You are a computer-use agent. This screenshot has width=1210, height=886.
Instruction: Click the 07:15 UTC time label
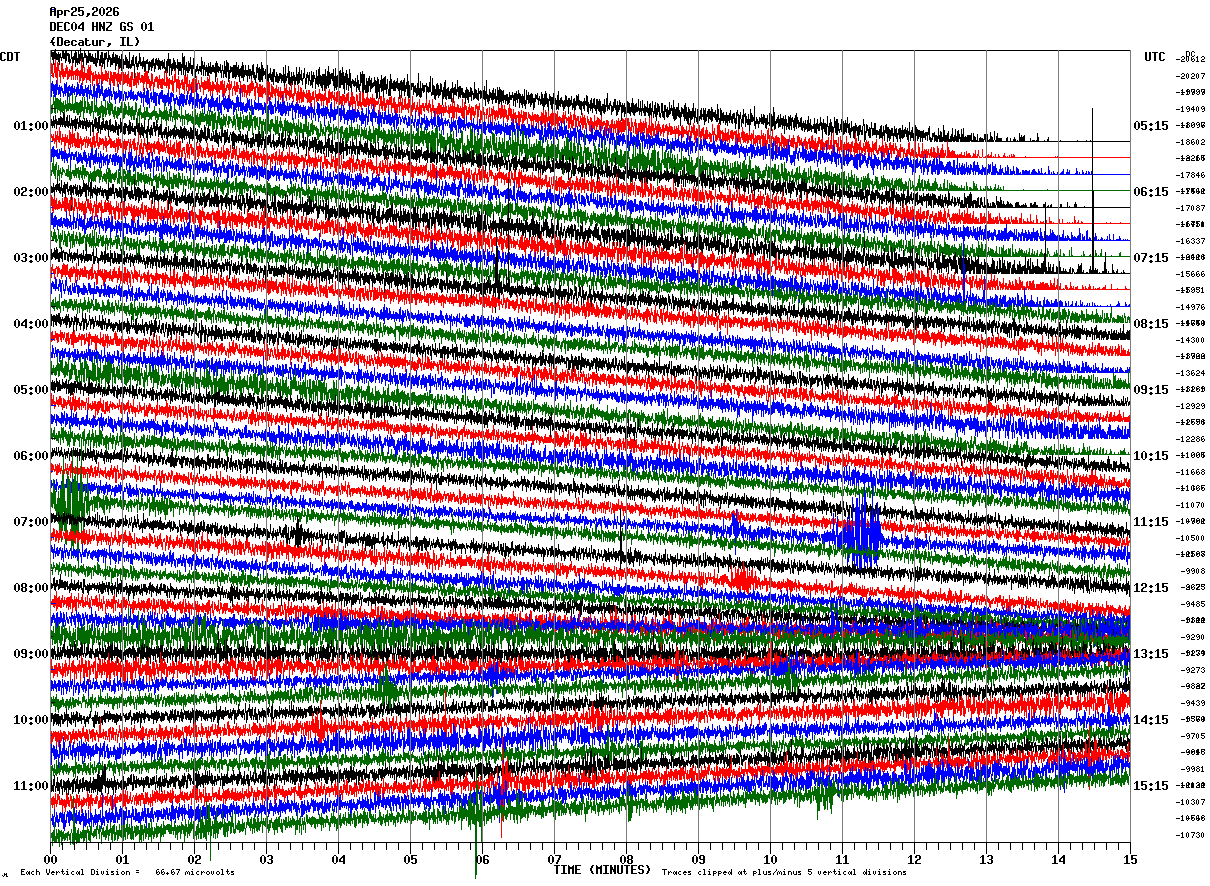tap(1151, 258)
